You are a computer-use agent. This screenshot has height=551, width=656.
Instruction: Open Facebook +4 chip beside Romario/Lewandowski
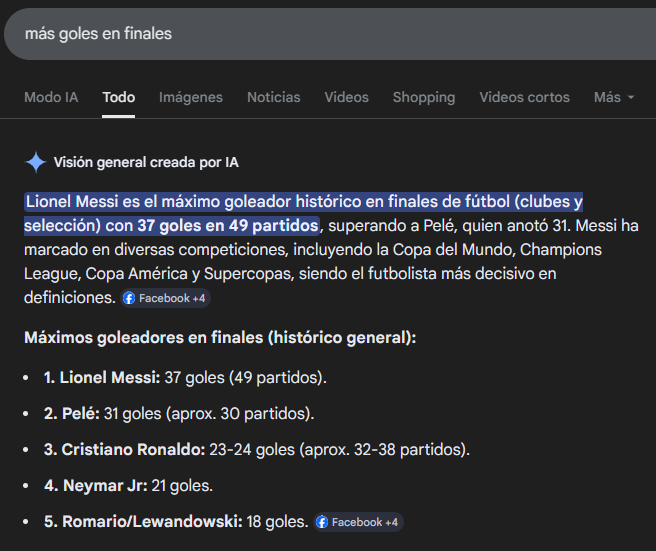point(358,522)
